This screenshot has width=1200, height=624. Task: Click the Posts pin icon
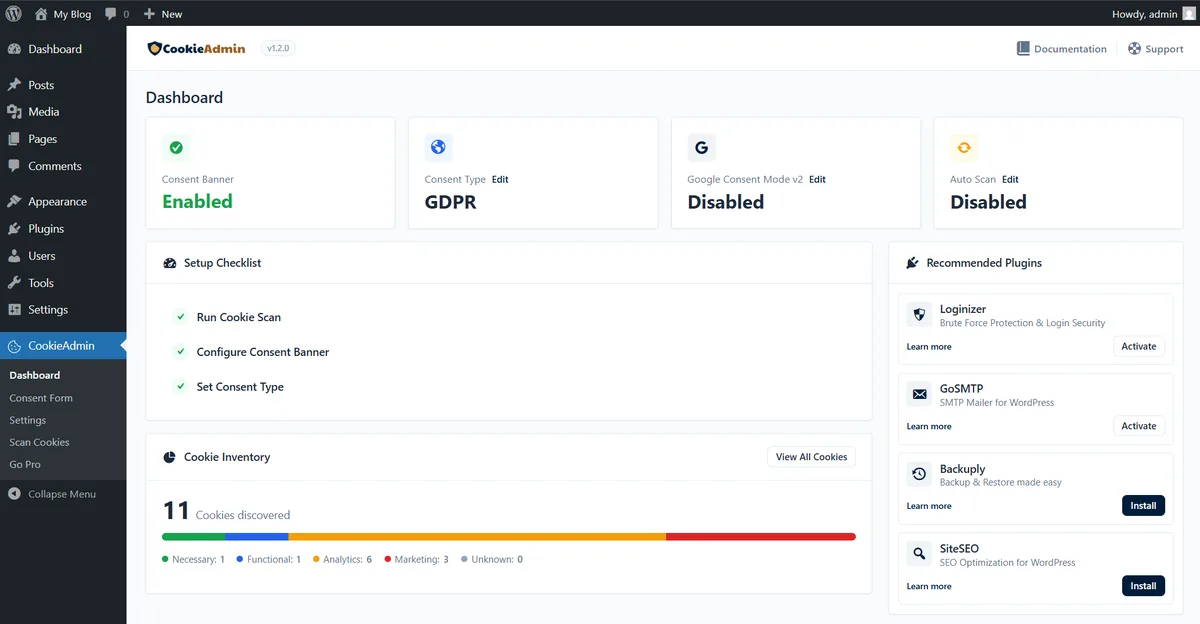click(14, 85)
